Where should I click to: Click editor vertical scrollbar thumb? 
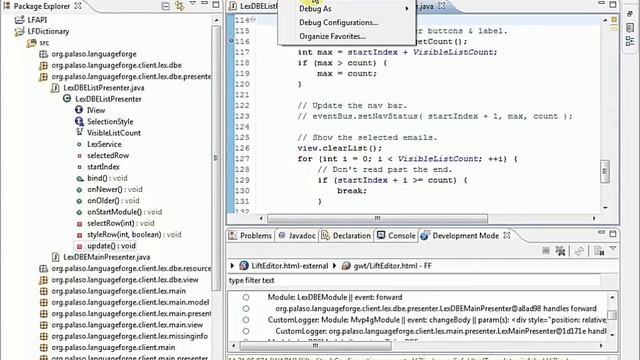(605, 171)
